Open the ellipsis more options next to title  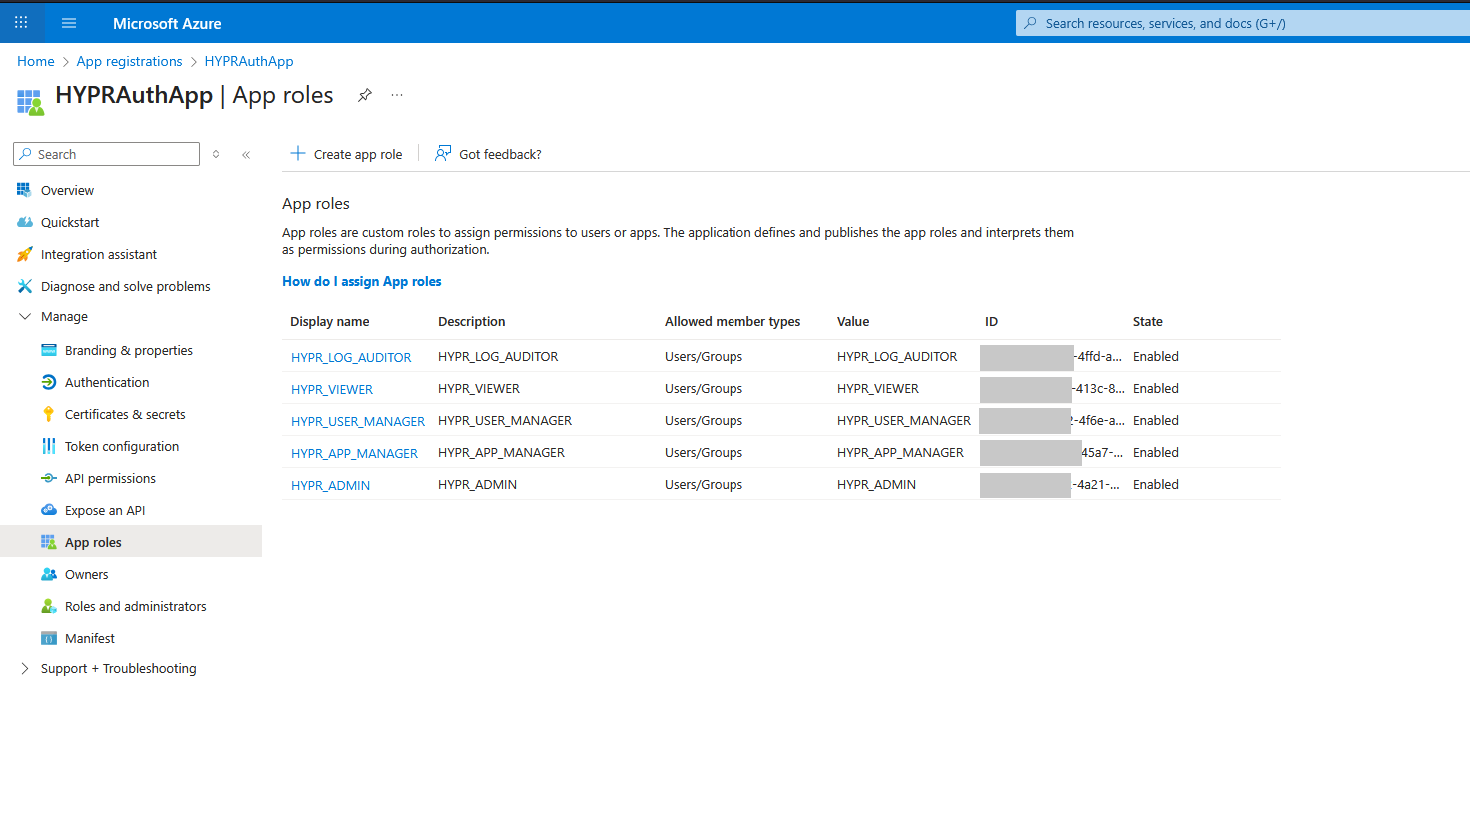click(x=397, y=95)
